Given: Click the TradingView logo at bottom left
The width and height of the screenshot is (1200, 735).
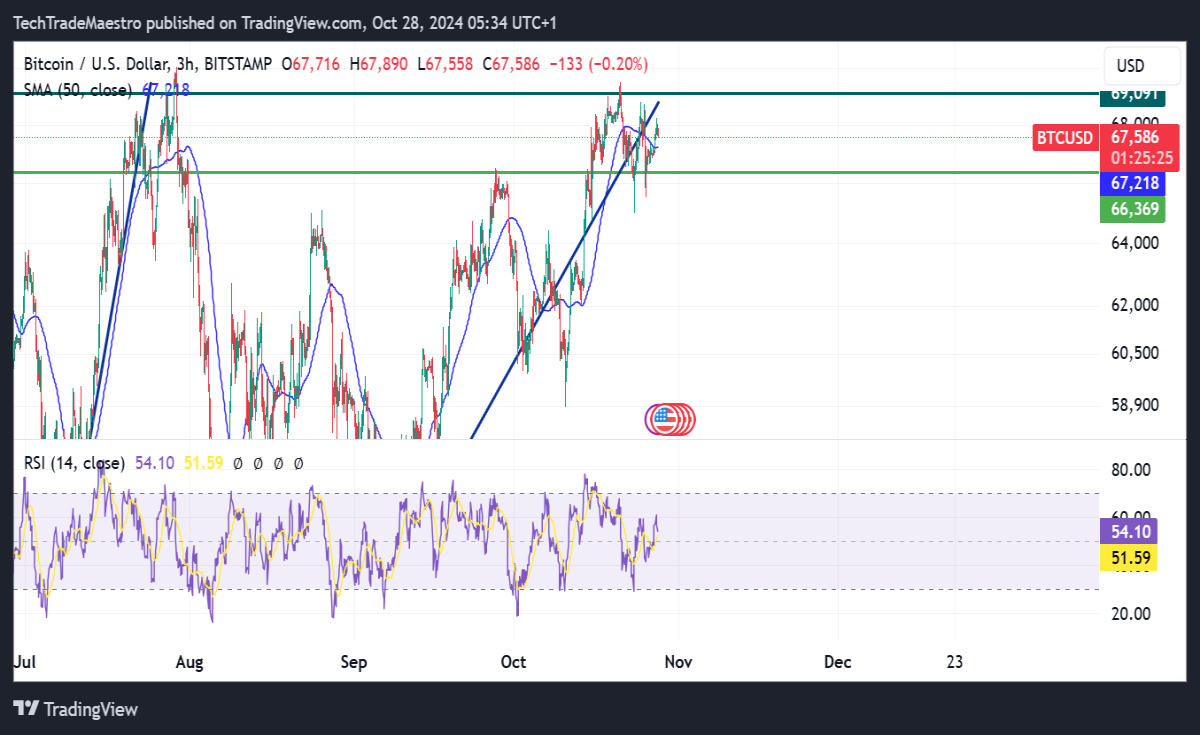Looking at the screenshot, I should [x=76, y=709].
